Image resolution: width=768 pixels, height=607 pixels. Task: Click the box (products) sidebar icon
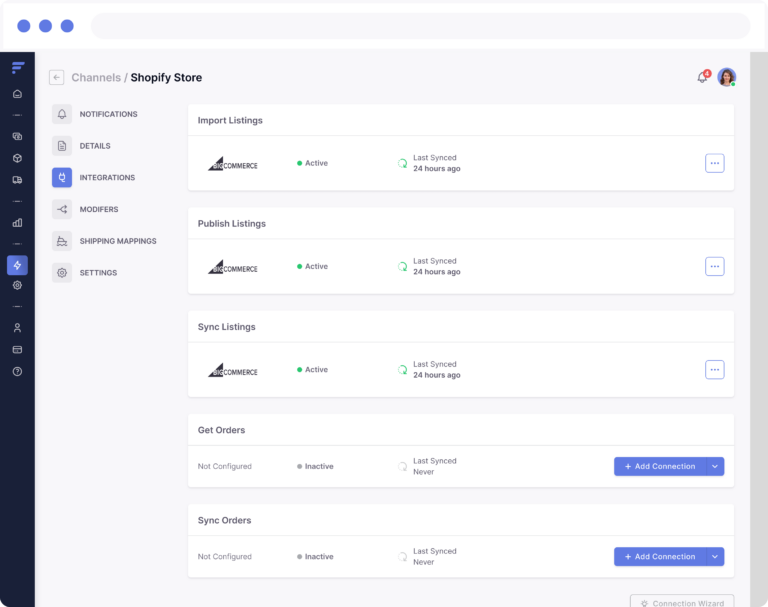coord(17,158)
